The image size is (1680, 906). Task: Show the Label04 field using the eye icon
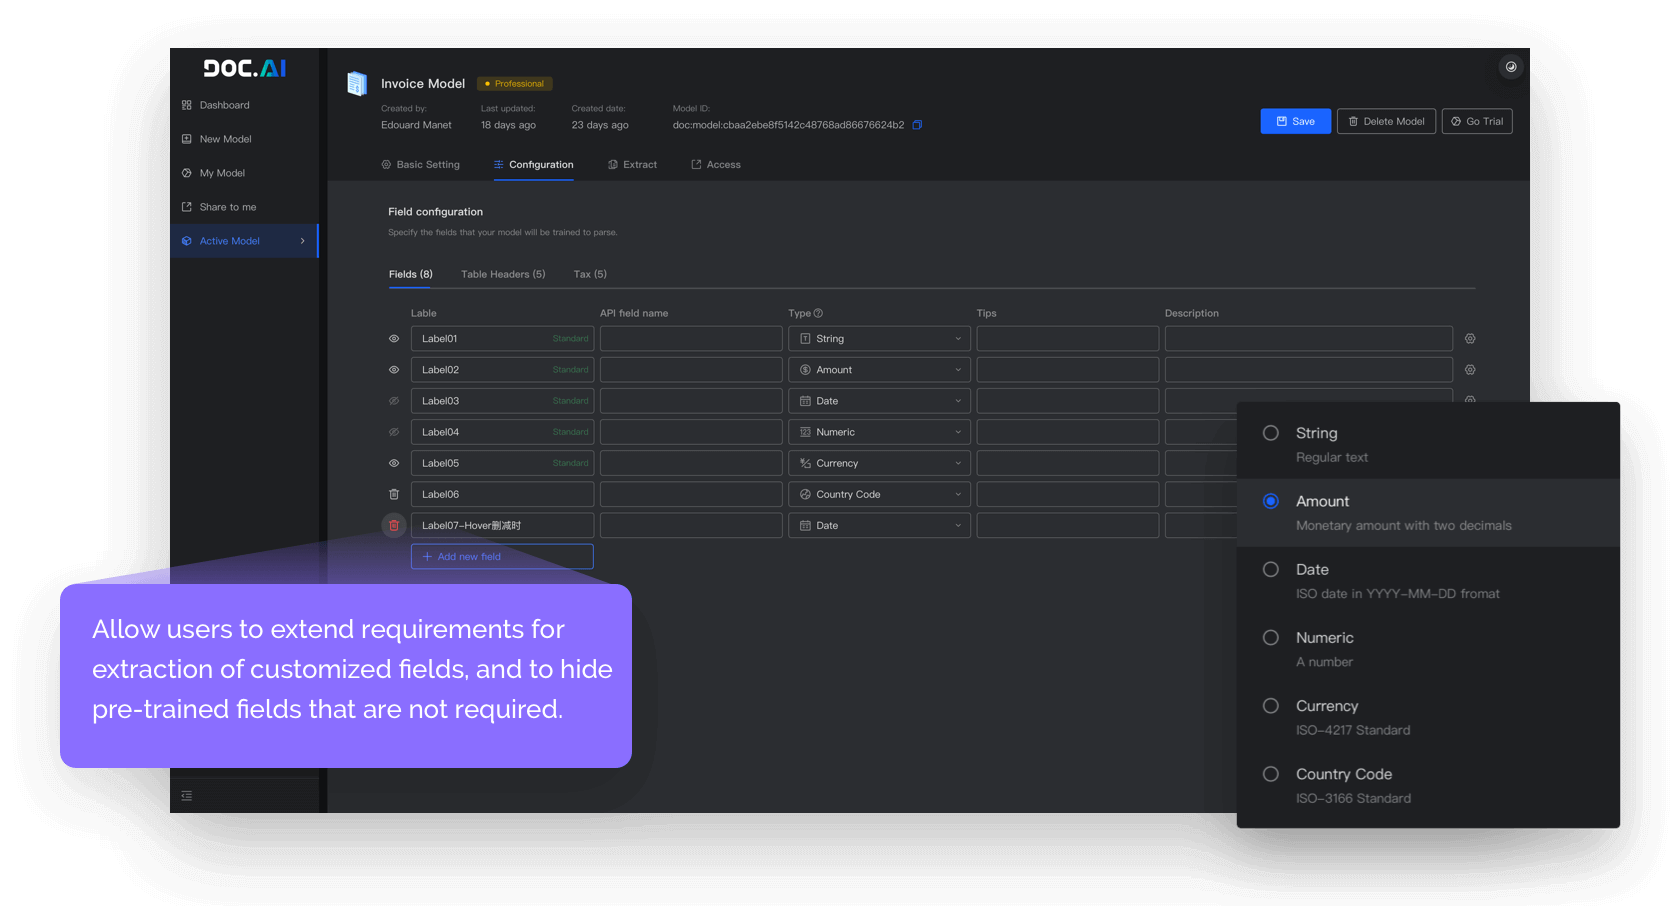393,431
